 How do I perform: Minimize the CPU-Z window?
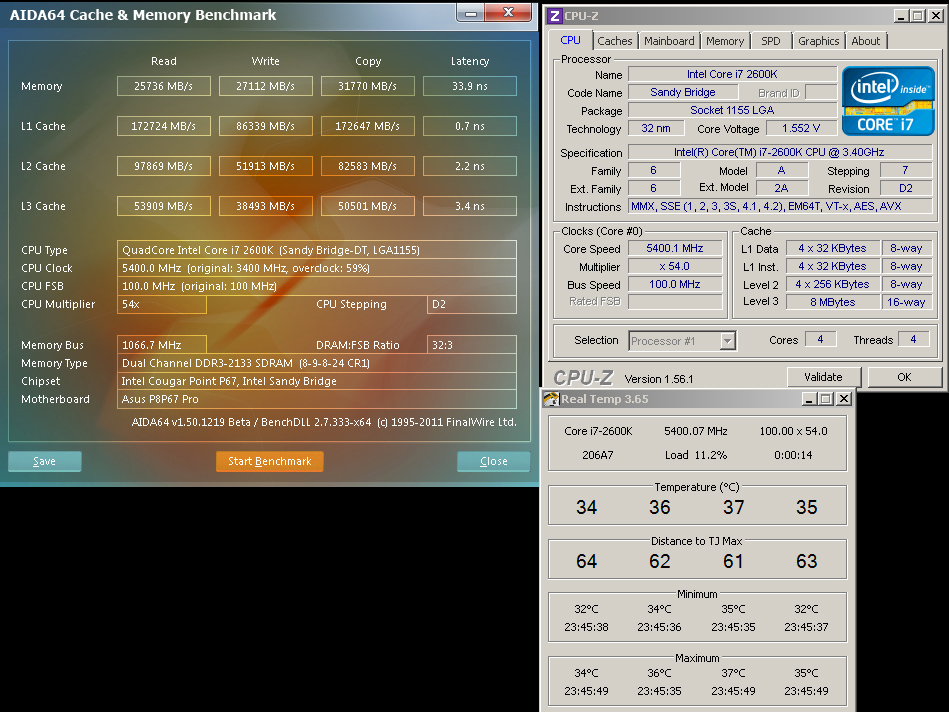pyautogui.click(x=901, y=16)
